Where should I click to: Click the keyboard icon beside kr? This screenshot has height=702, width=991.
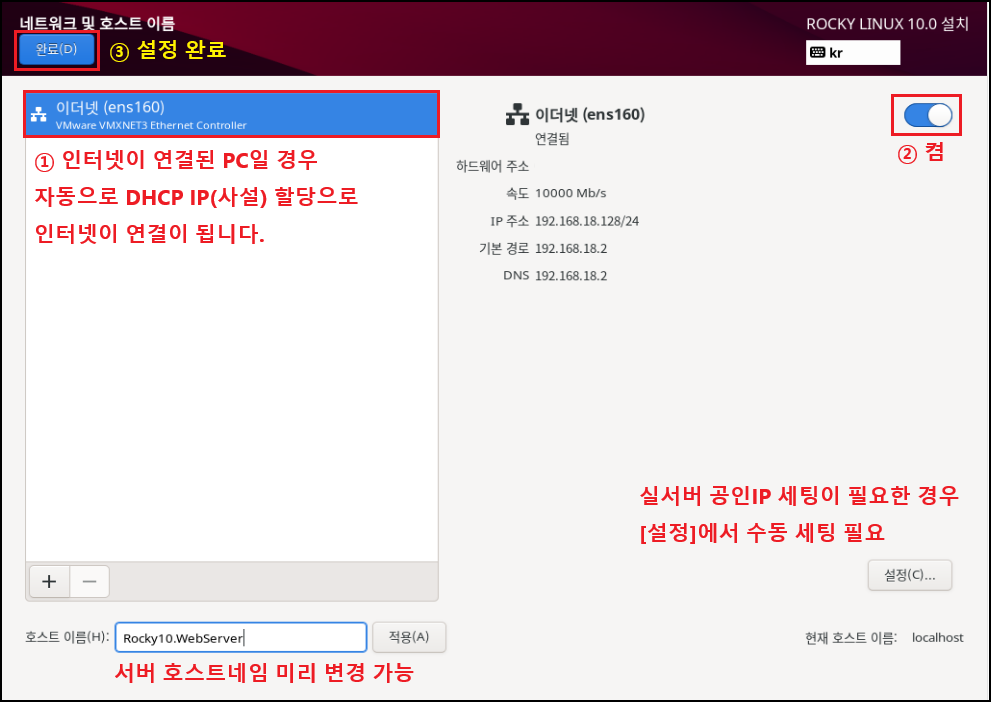(818, 52)
